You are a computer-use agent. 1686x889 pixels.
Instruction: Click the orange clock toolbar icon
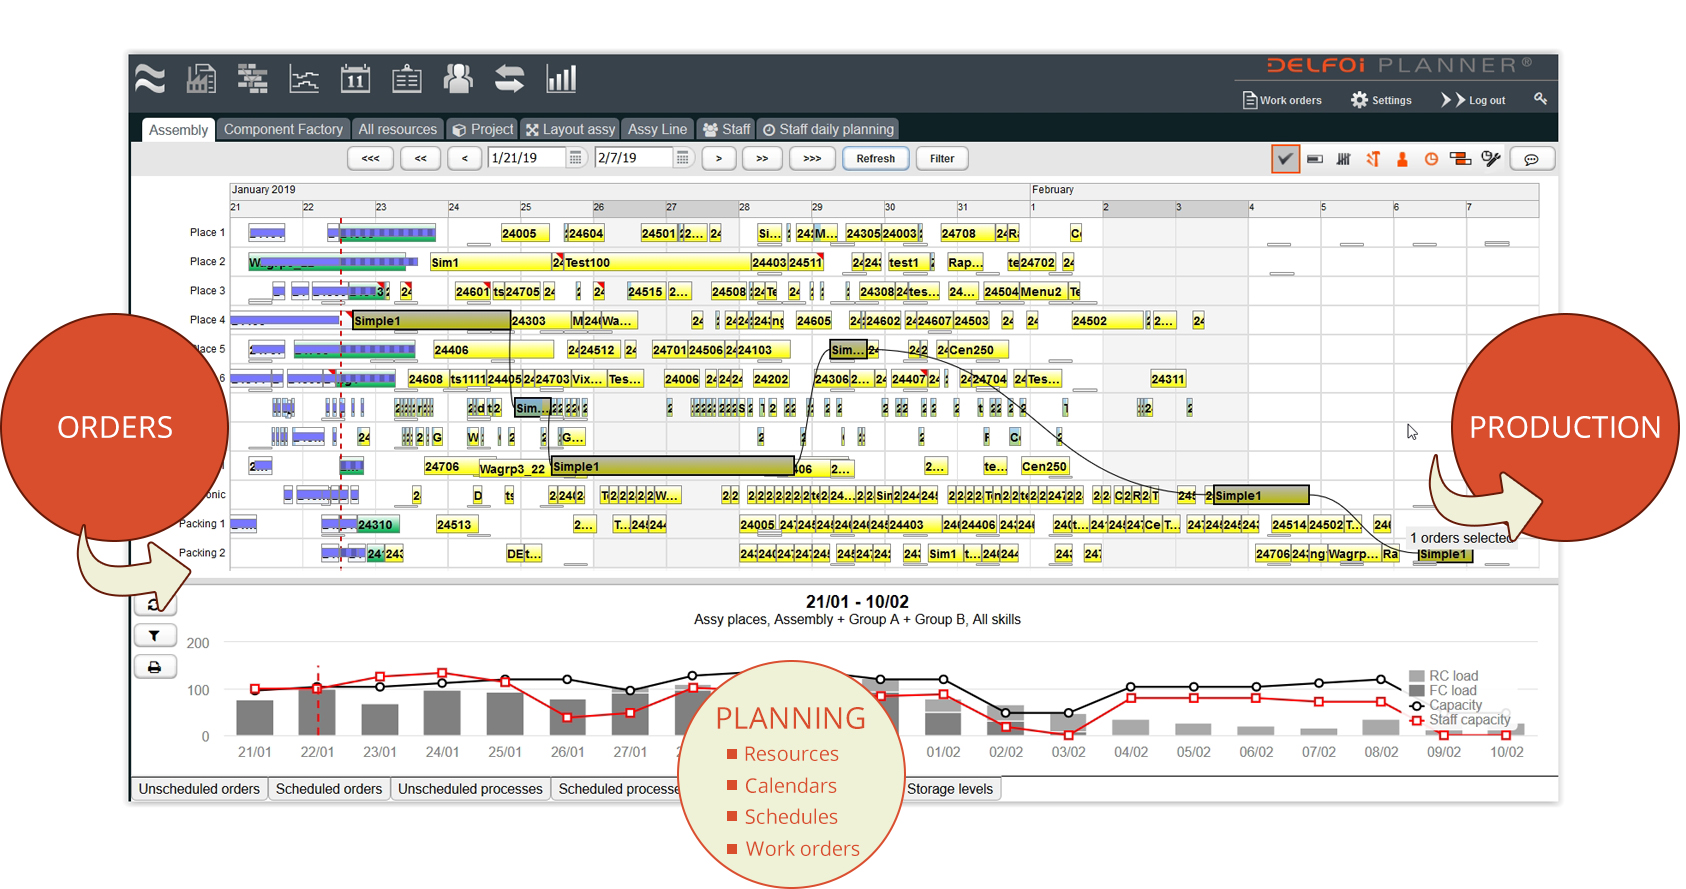[x=1431, y=159]
